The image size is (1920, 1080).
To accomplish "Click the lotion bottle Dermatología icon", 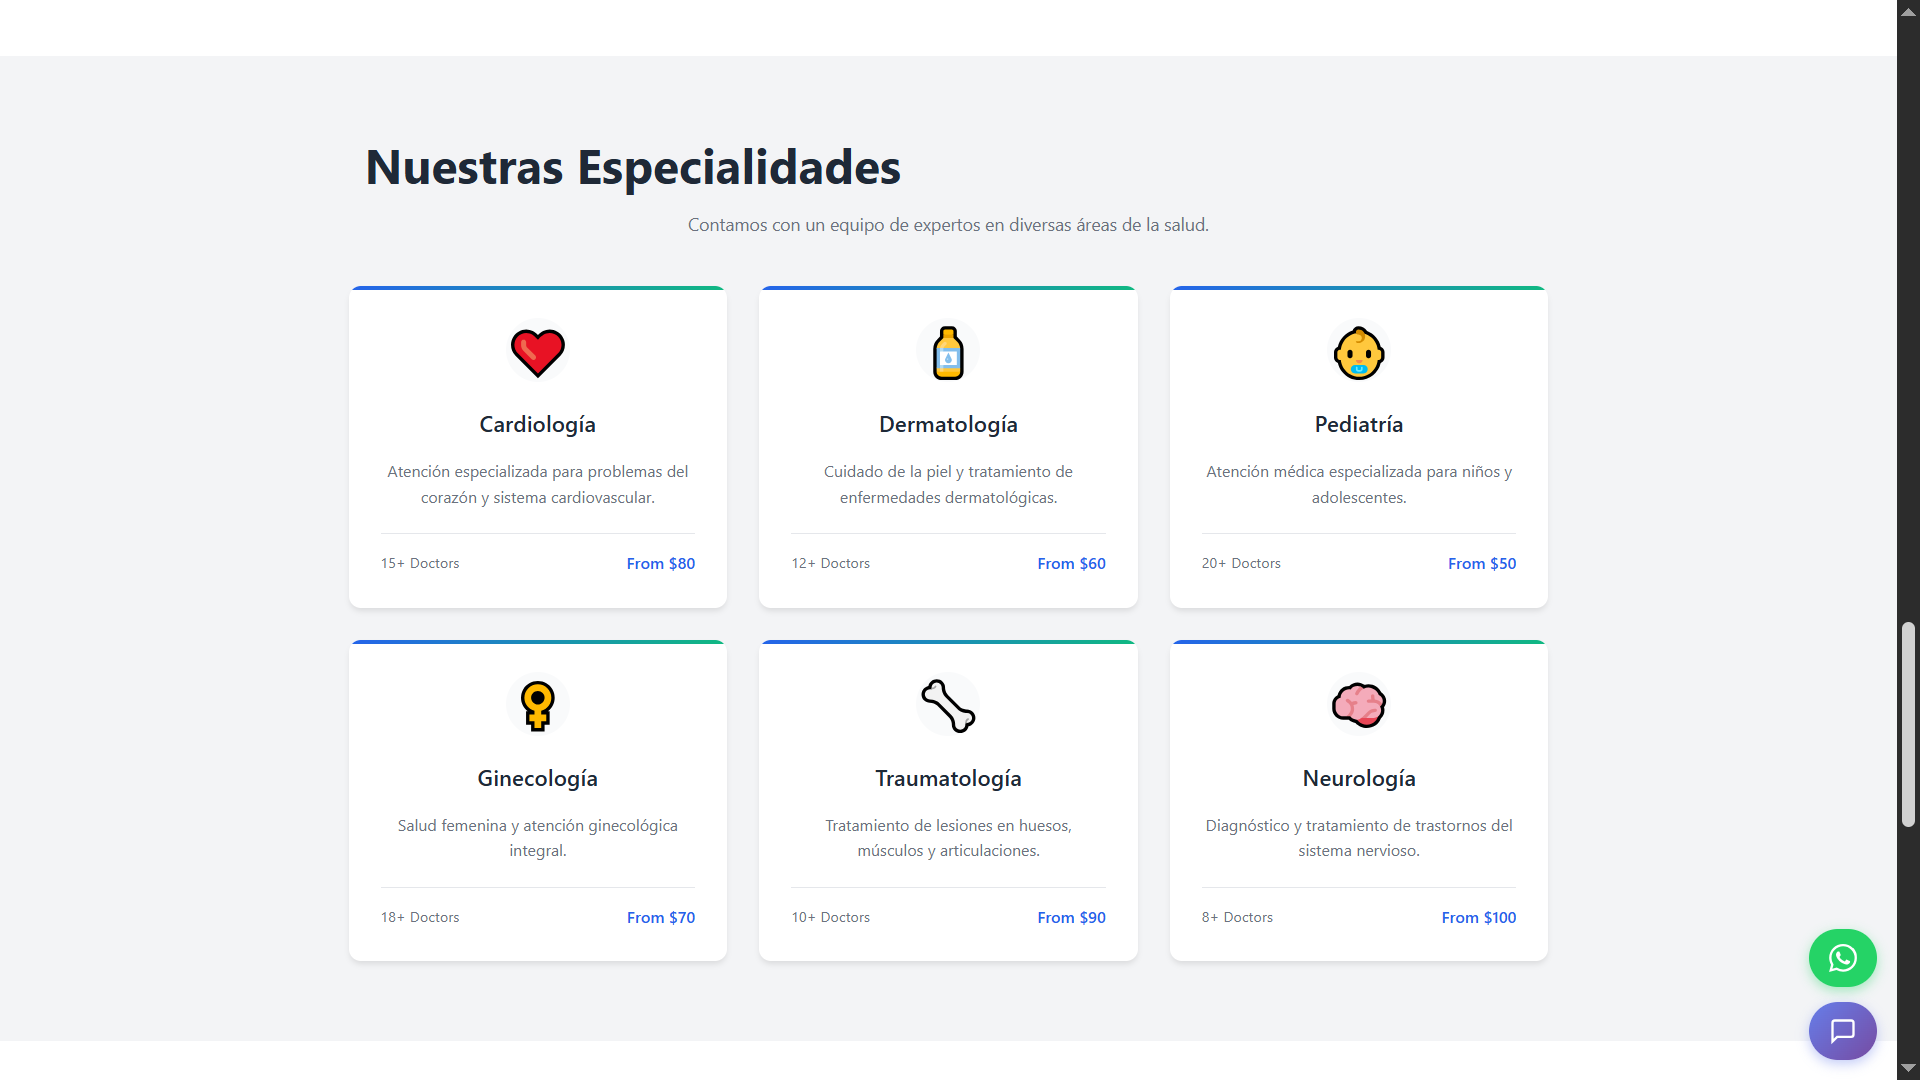I will pos(948,352).
